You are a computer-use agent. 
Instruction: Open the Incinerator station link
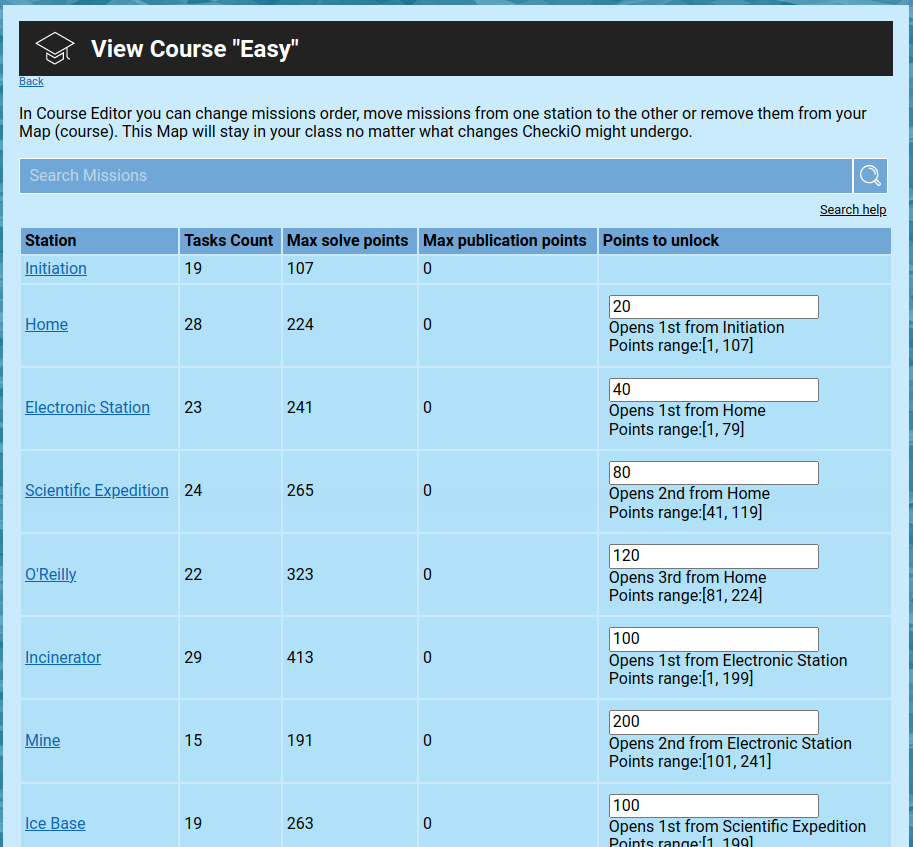tap(63, 657)
